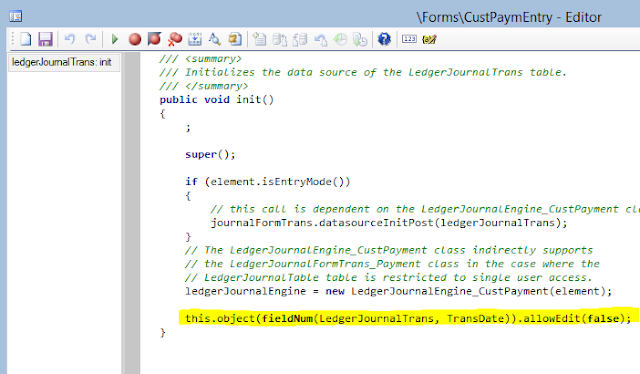The width and height of the screenshot is (640, 374).
Task: Select the ledgerJournalTrans: init method tab
Action: click(x=64, y=62)
